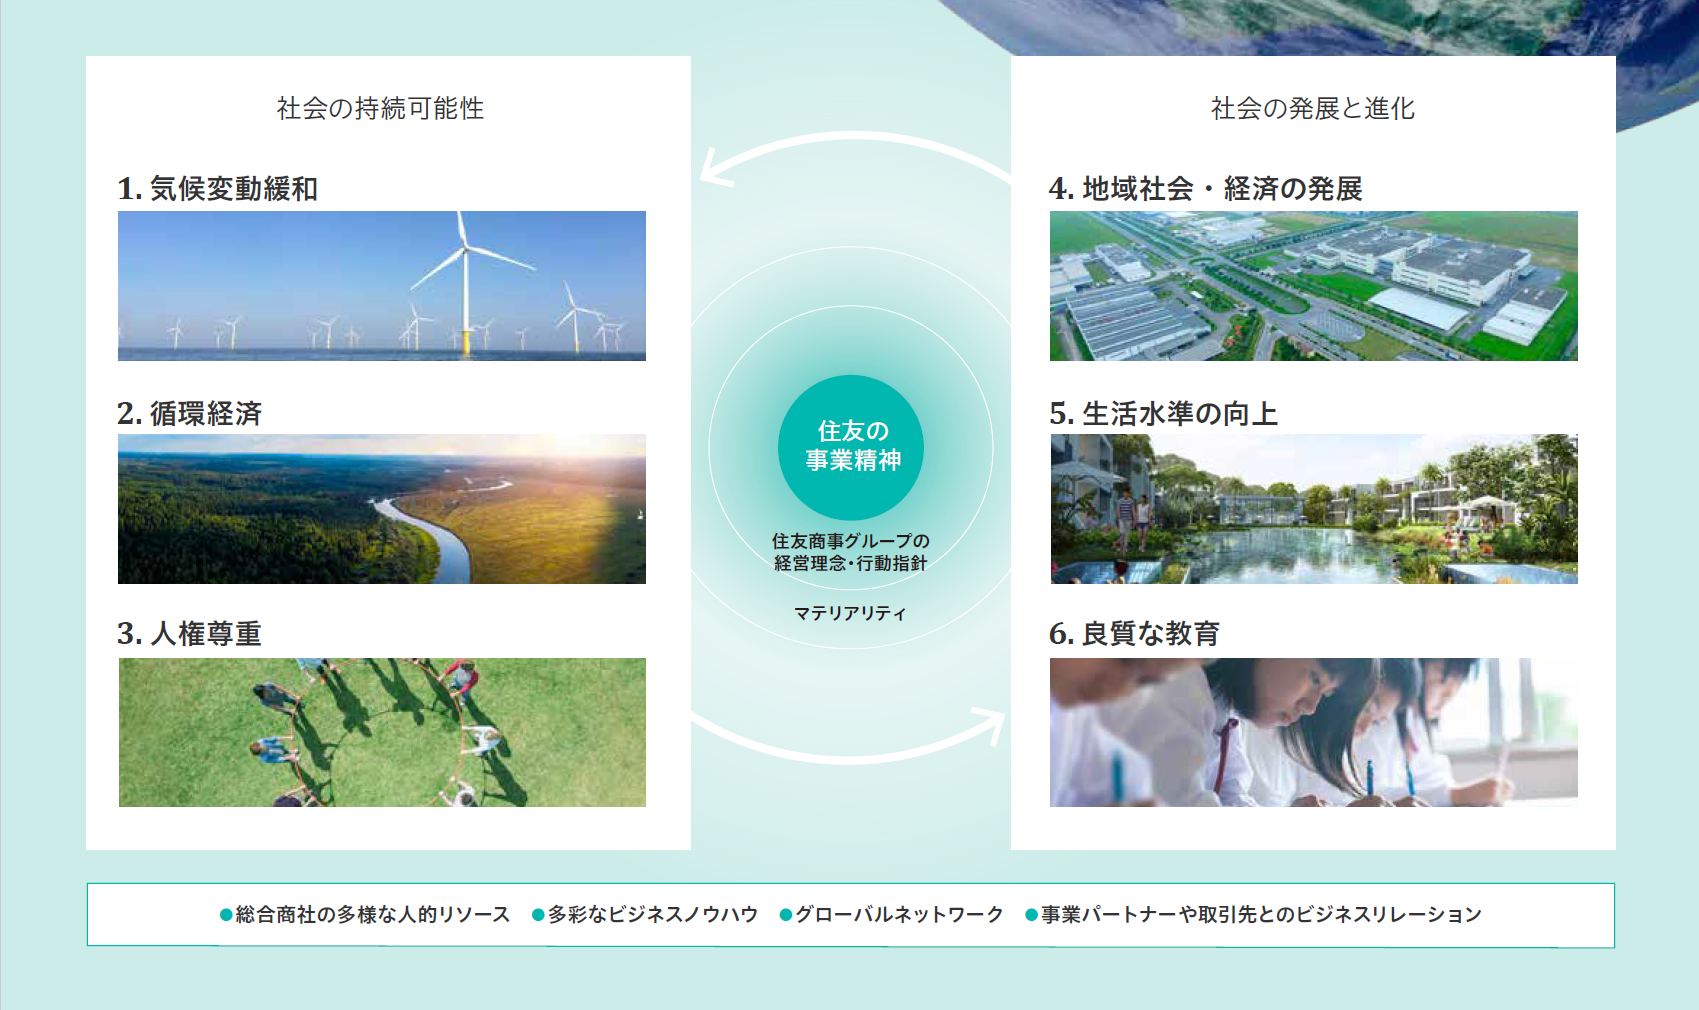This screenshot has height=1010, width=1699.
Task: Click the title 1. 気候変動緩和
Action: pos(218,188)
